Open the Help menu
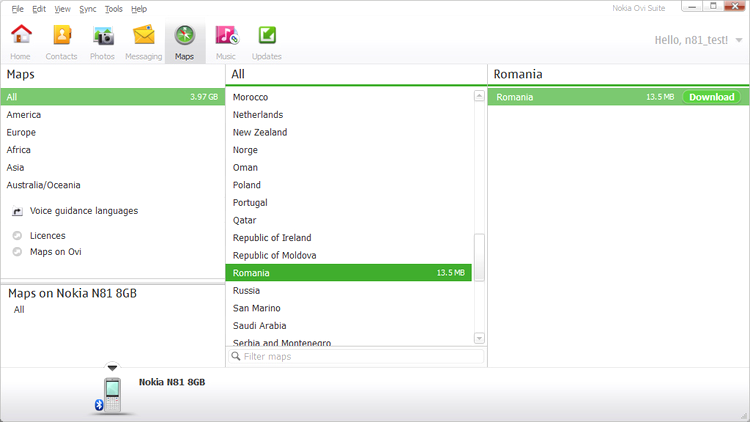Screen dimensions: 750x422 click(x=139, y=9)
